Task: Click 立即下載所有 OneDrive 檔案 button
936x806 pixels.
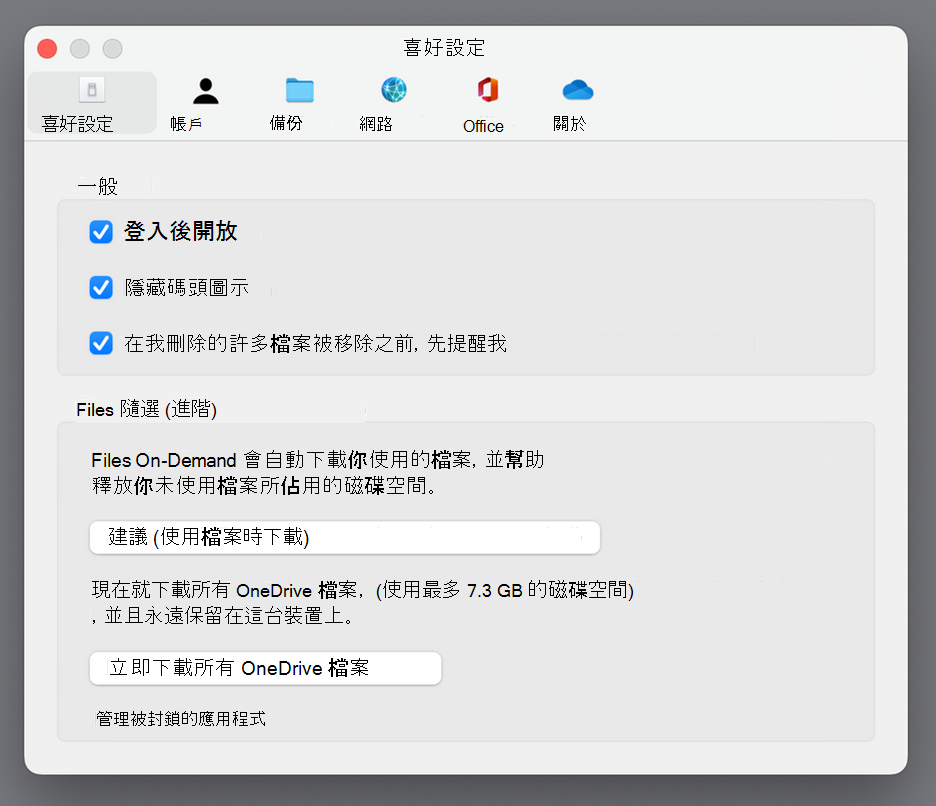Action: click(x=266, y=668)
